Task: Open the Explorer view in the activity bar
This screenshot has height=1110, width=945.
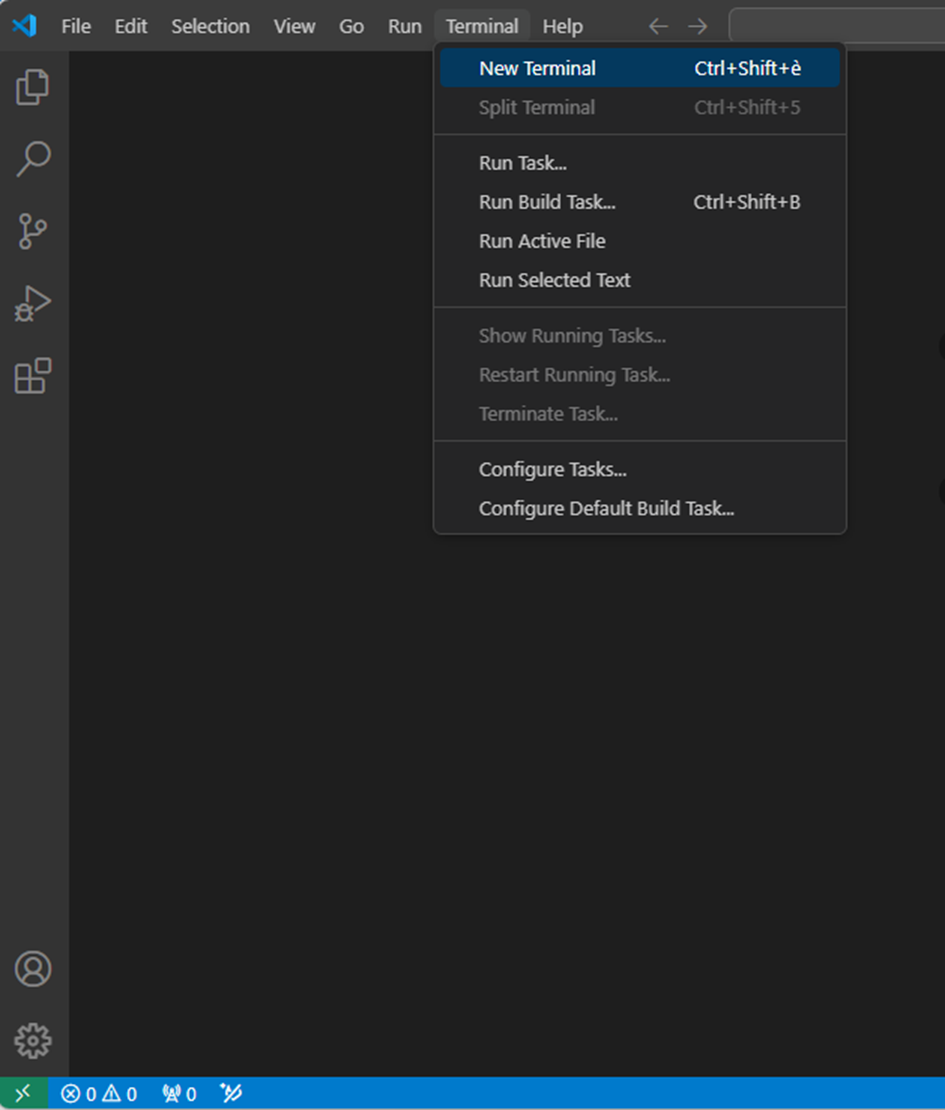Action: (33, 88)
